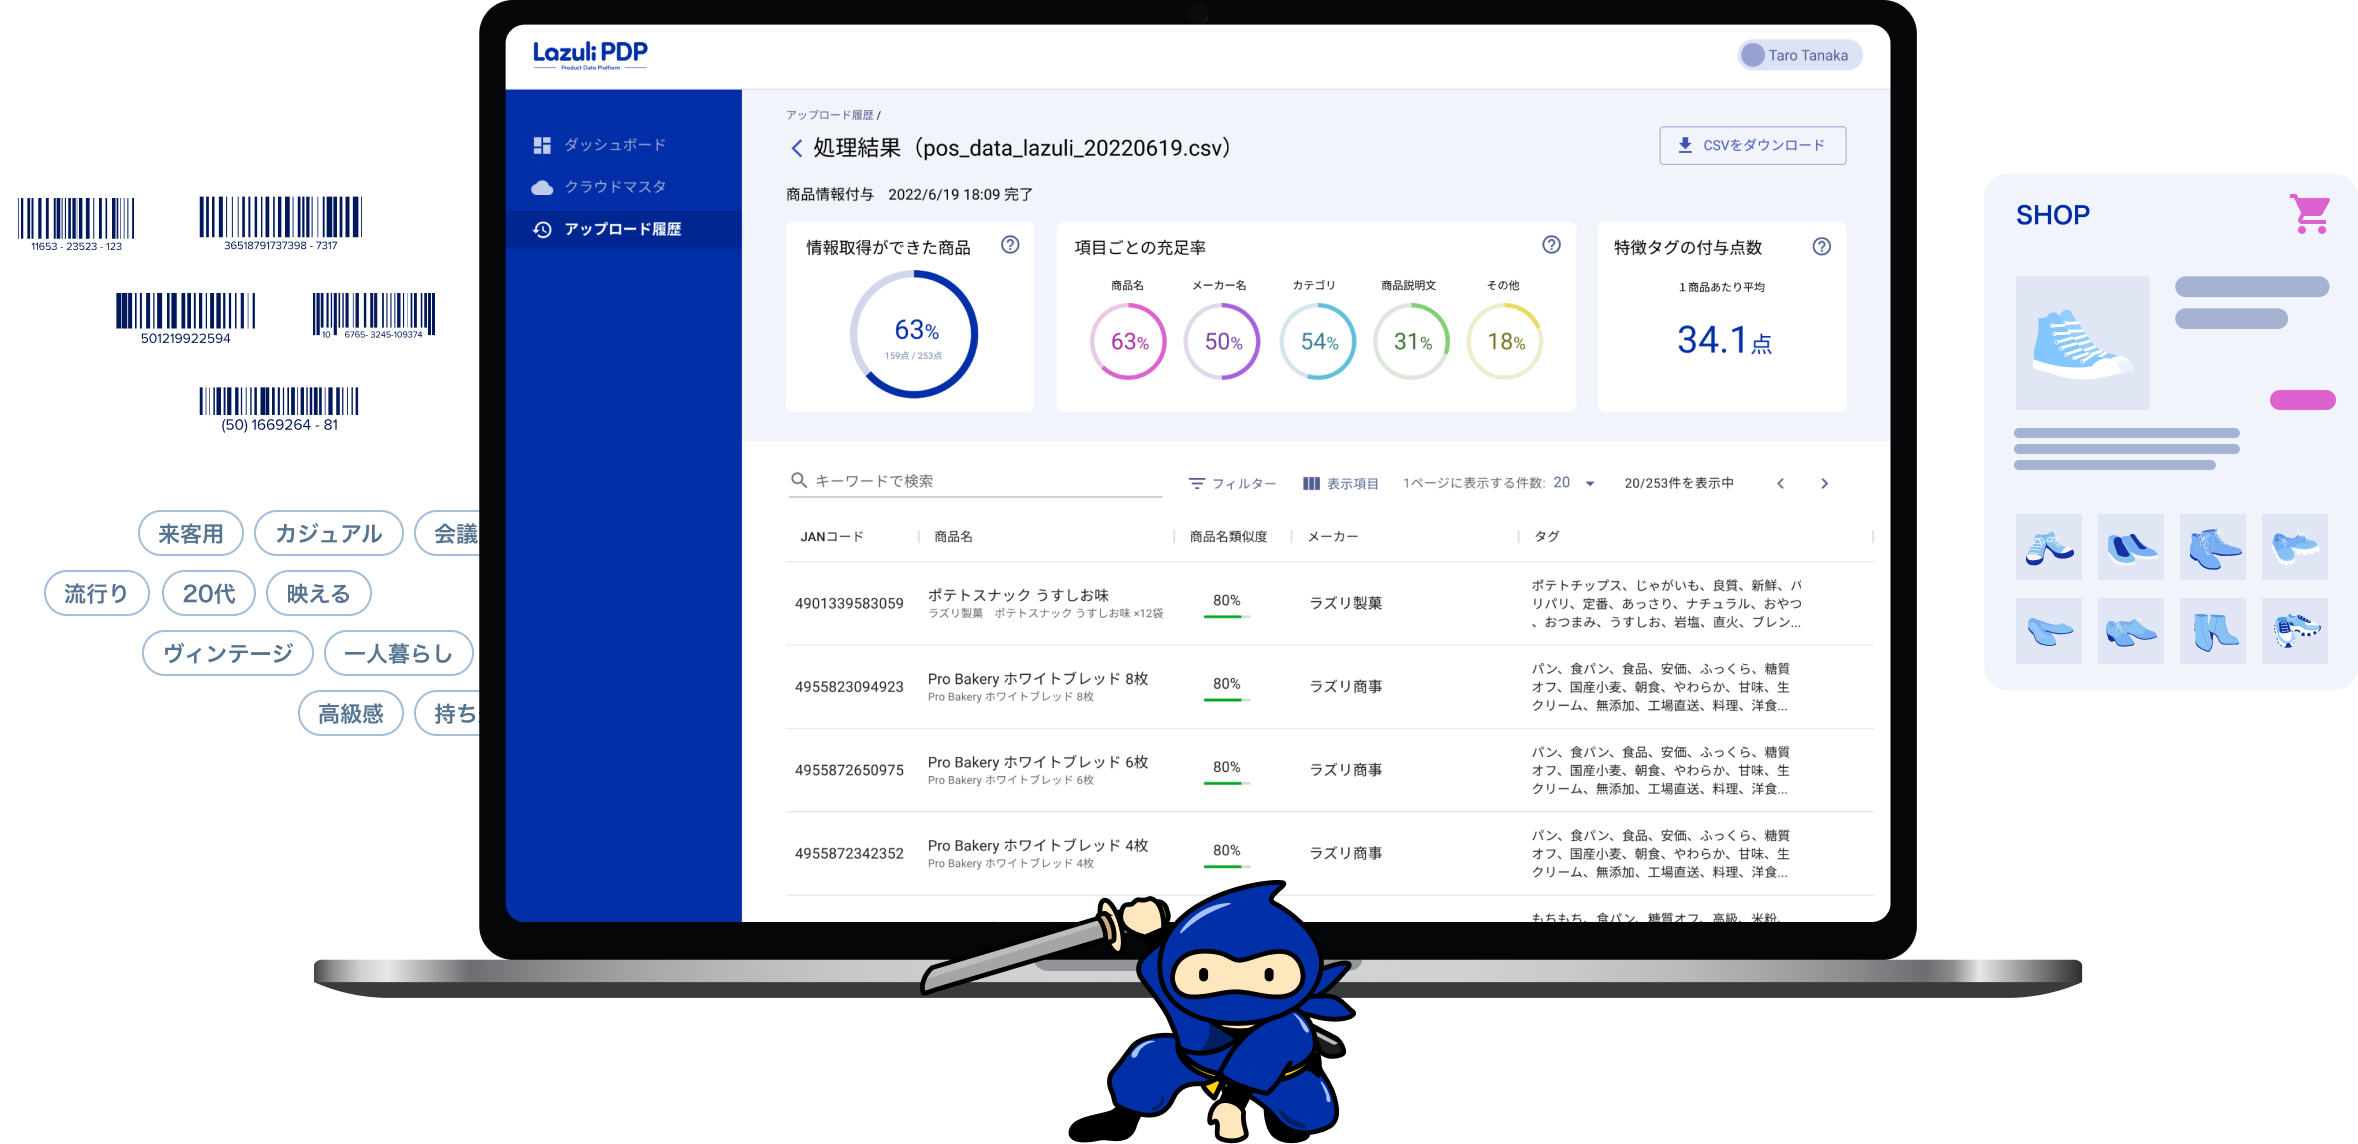This screenshot has height=1144, width=2358.
Task: Click the SHOP shopping cart icon
Action: pyautogui.click(x=2310, y=214)
